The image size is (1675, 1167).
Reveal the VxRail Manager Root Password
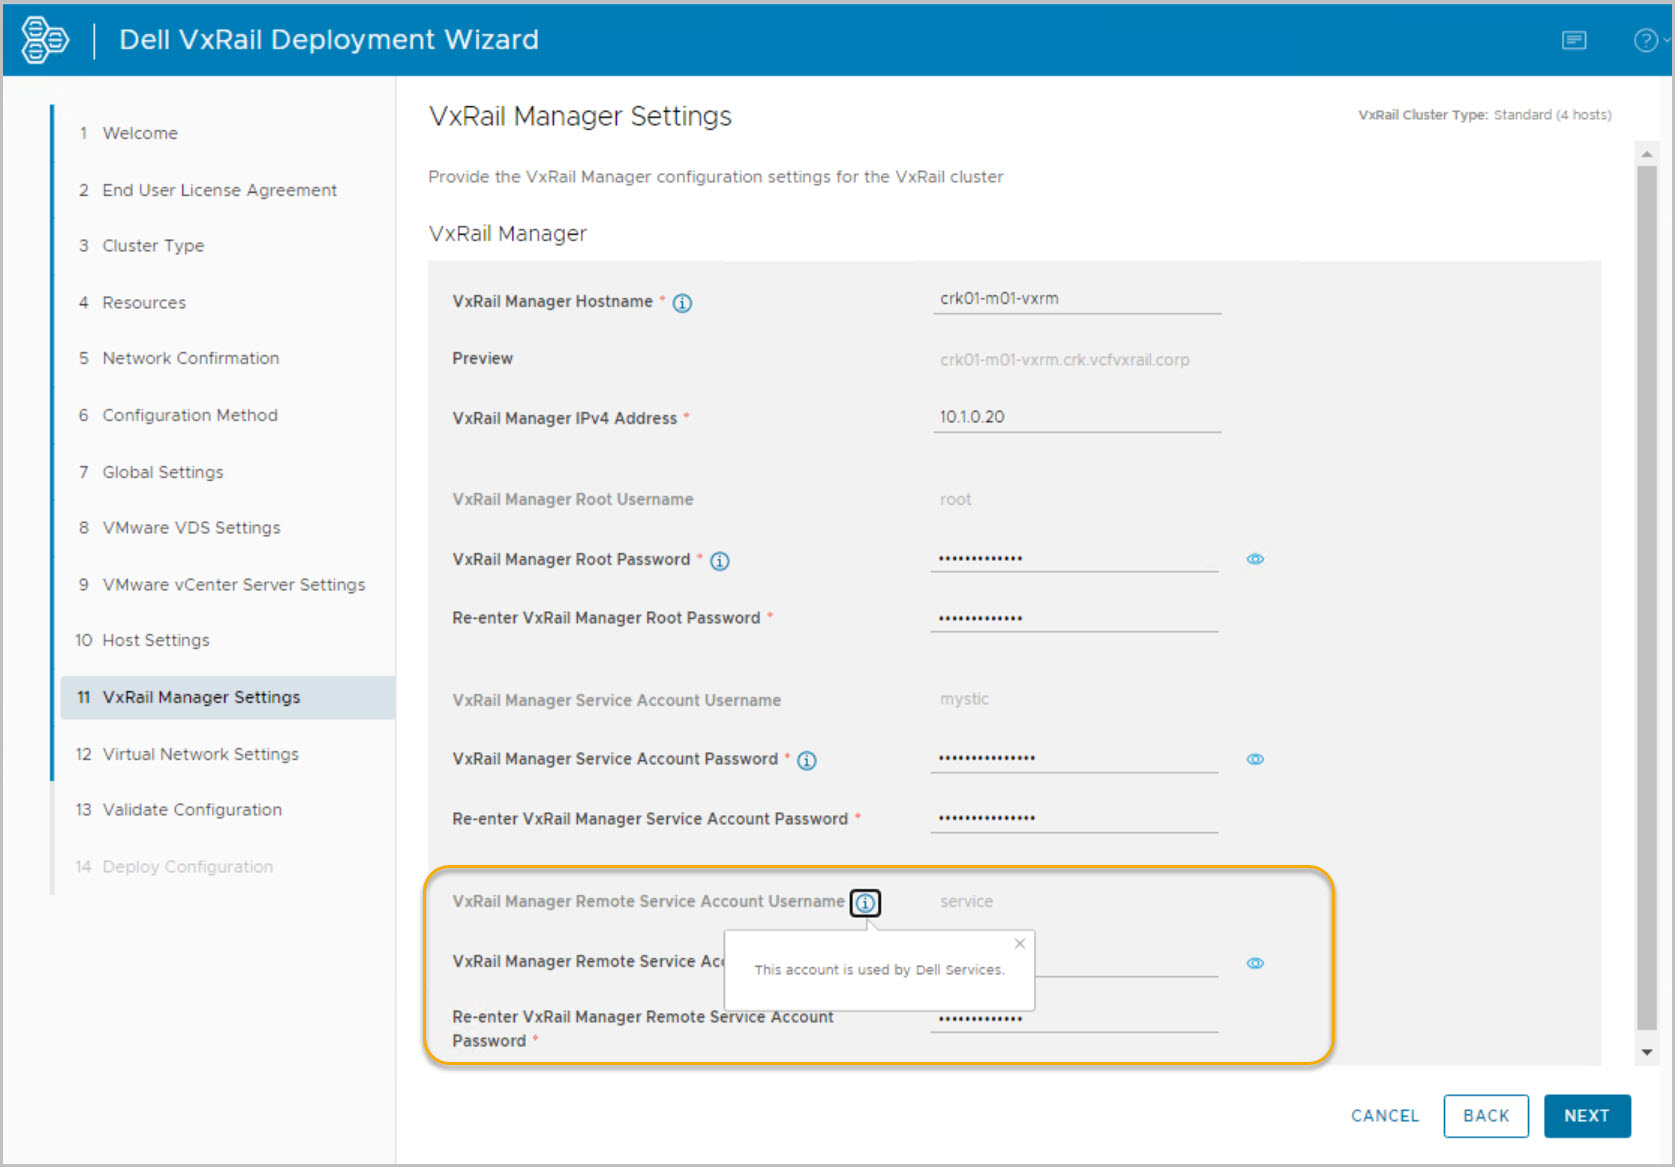[1255, 559]
